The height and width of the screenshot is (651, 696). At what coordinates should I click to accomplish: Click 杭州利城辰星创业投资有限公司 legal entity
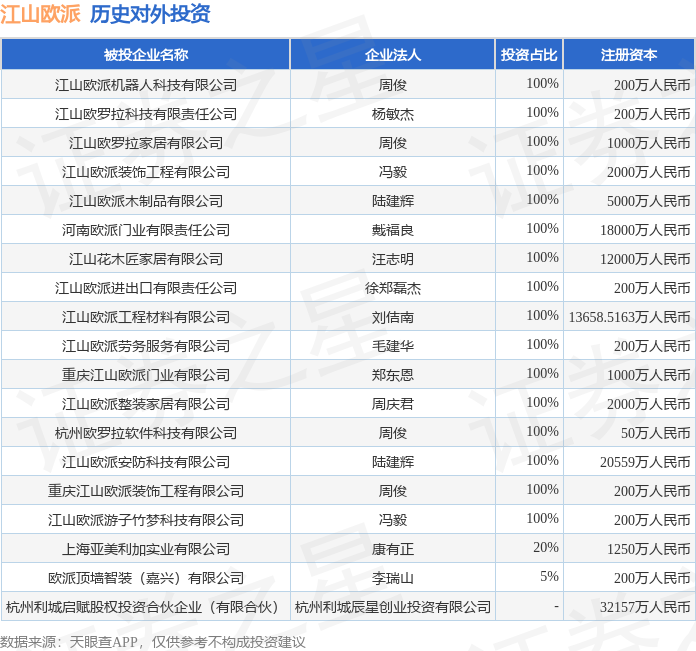392,607
